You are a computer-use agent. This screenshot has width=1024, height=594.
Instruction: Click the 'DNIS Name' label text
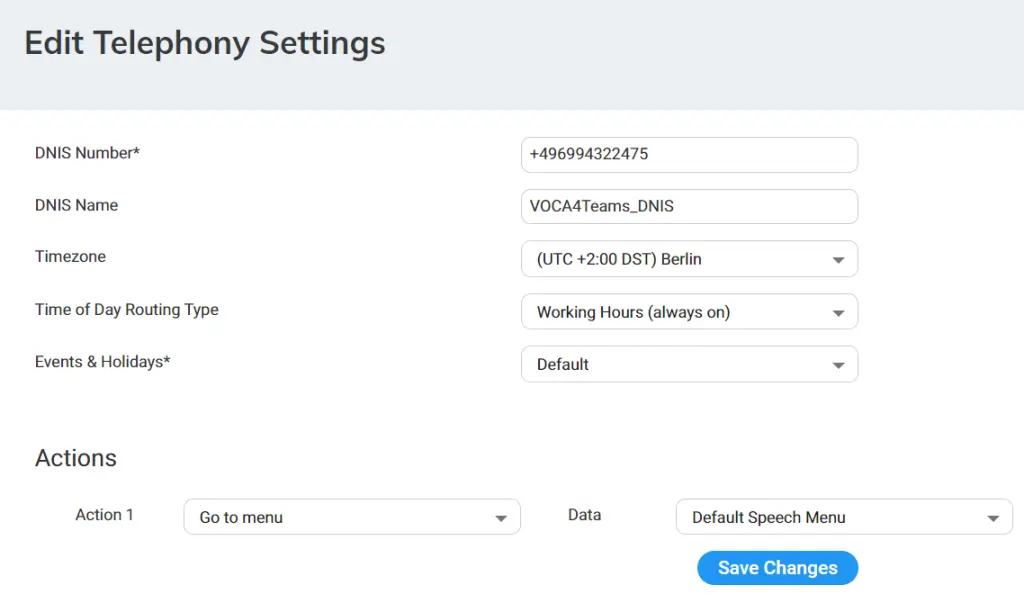coord(76,205)
